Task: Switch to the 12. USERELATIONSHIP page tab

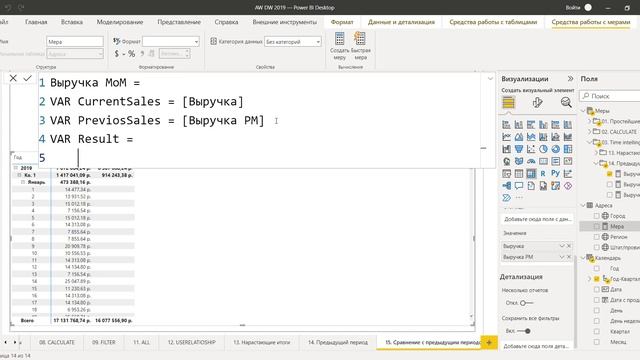Action: click(191, 342)
